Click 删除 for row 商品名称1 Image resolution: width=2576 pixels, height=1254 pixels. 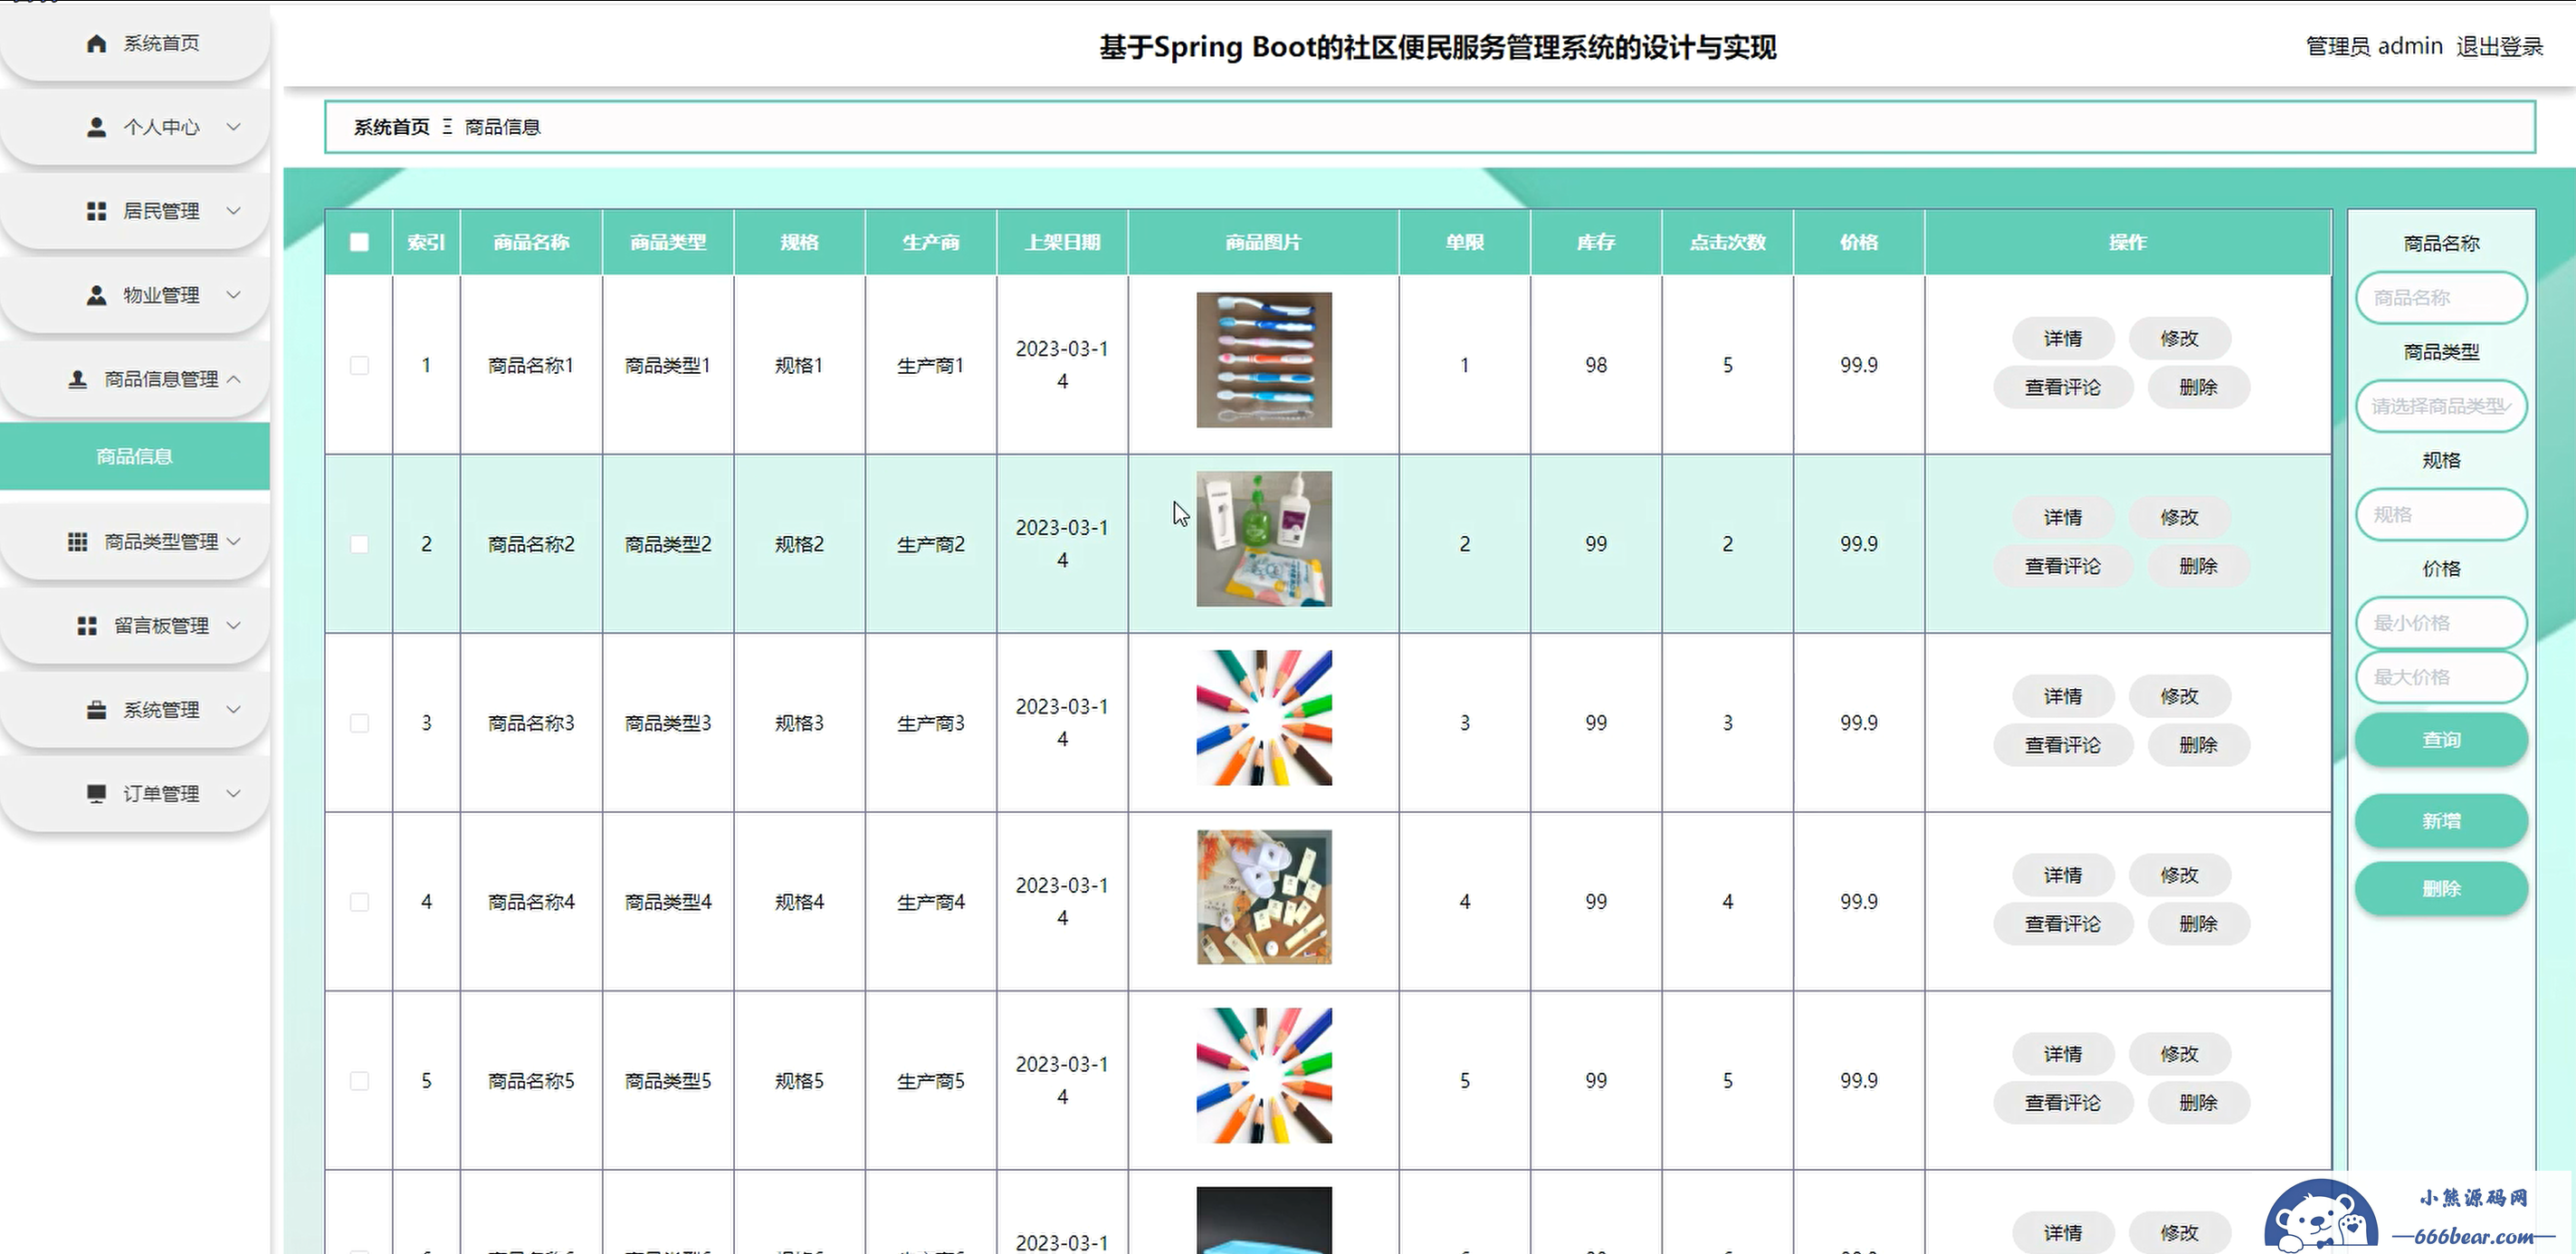pos(2198,387)
